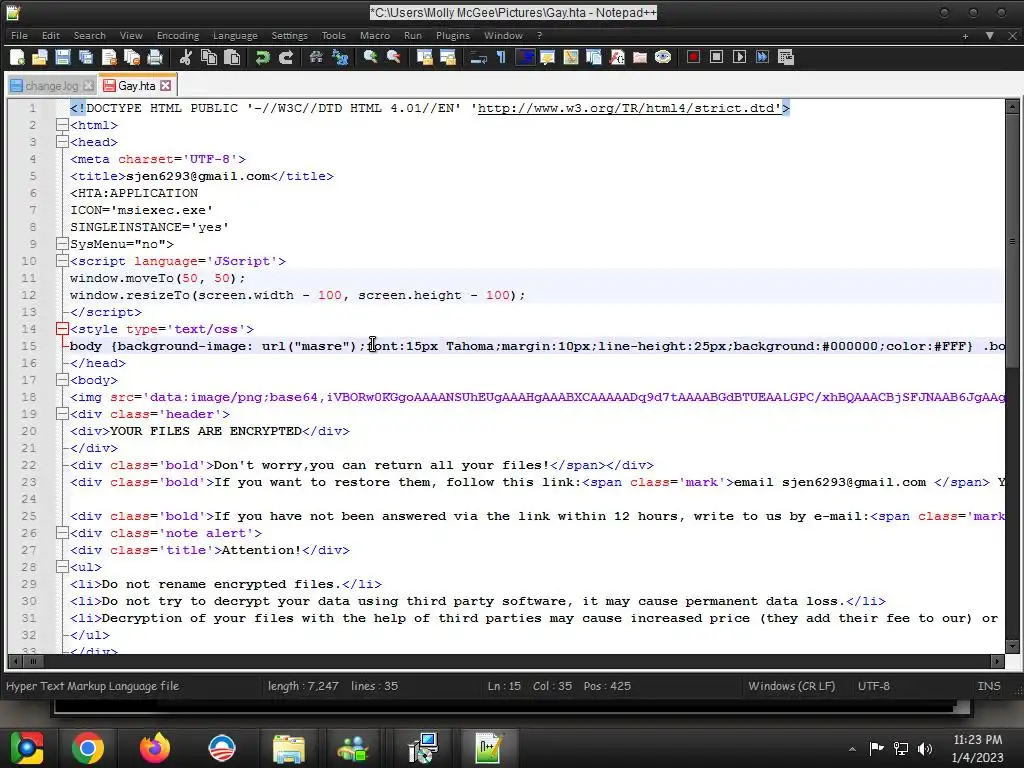The image size is (1024, 768).
Task: Open the File menu
Action: point(19,35)
